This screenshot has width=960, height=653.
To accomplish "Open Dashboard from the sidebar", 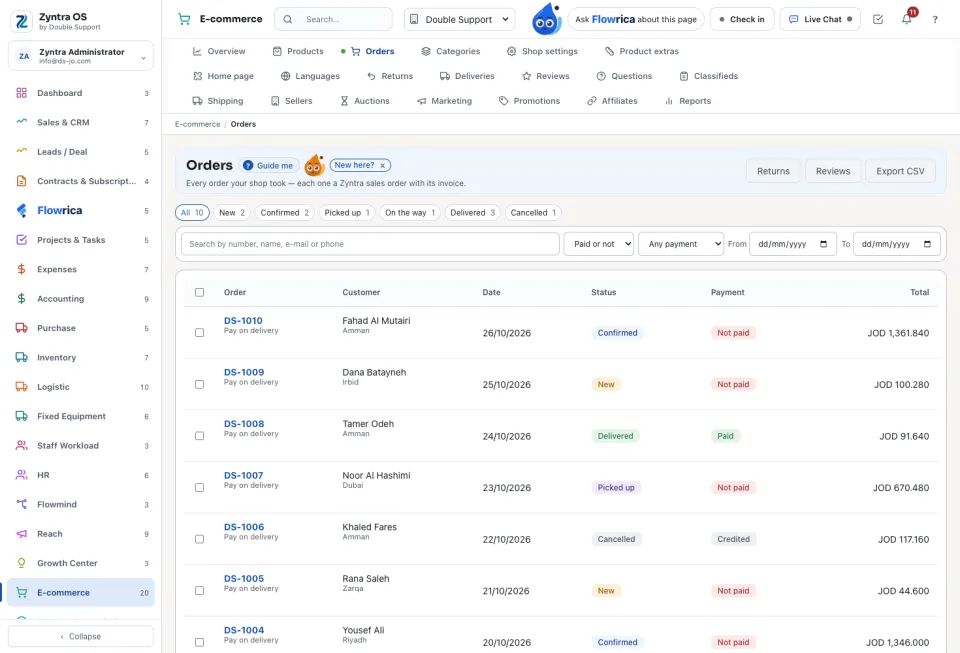I will click(x=81, y=93).
